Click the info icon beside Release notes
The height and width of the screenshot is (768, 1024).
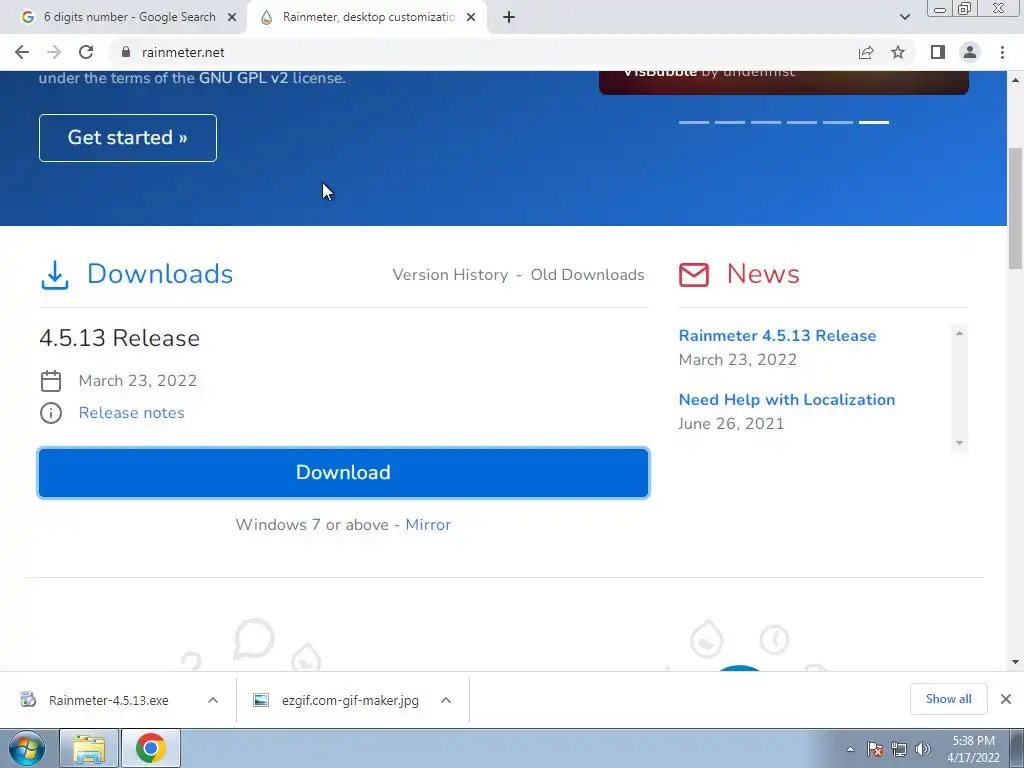point(51,413)
